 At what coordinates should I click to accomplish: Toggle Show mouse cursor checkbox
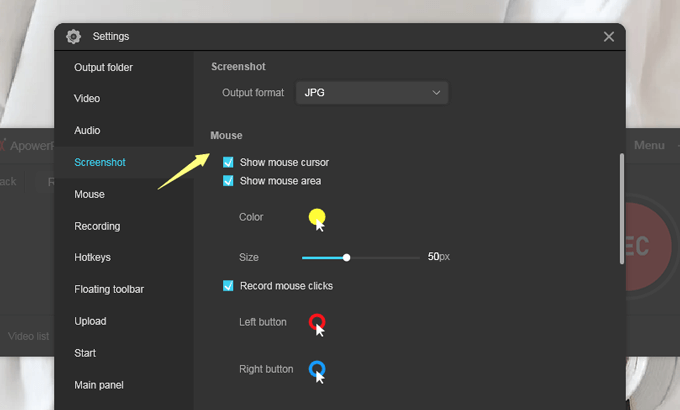point(229,162)
